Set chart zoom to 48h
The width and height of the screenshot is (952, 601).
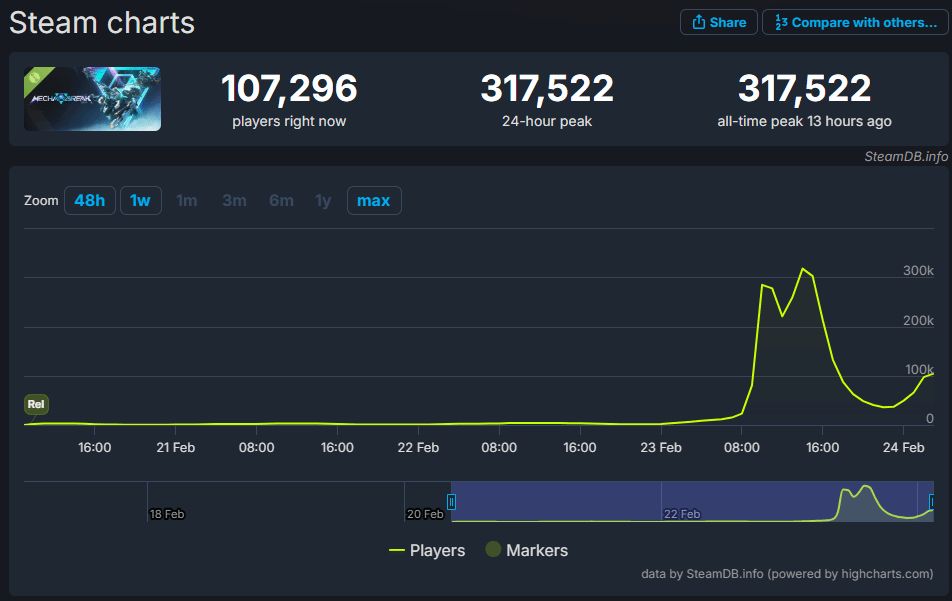click(89, 200)
